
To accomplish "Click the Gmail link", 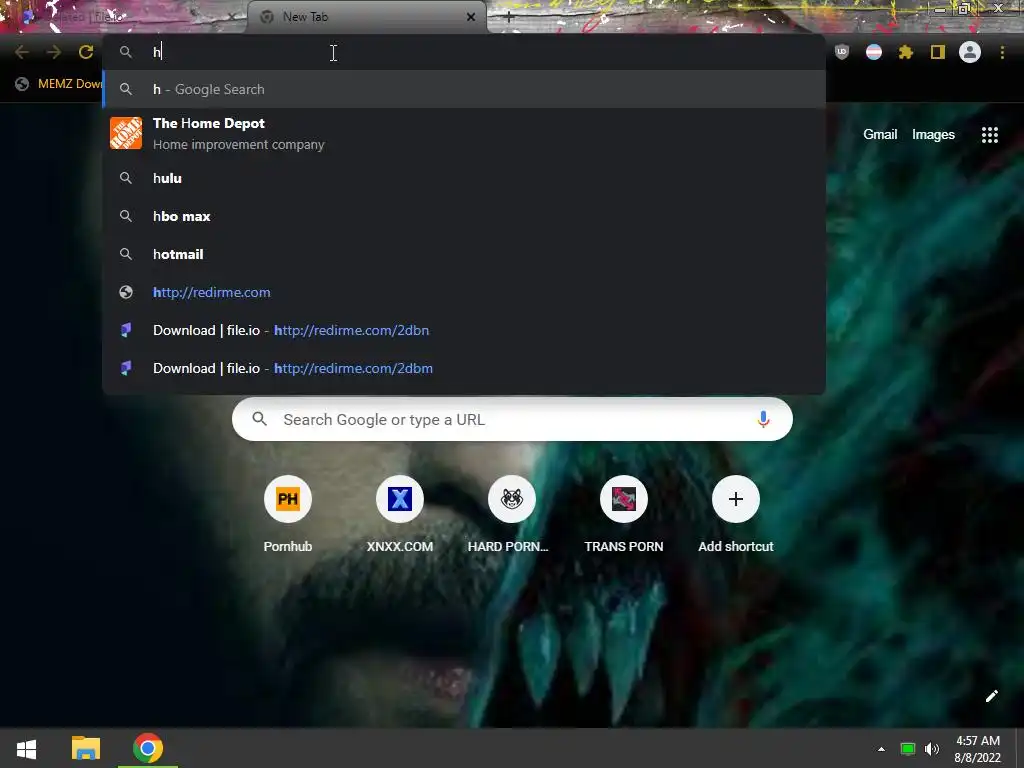I will pyautogui.click(x=880, y=135).
